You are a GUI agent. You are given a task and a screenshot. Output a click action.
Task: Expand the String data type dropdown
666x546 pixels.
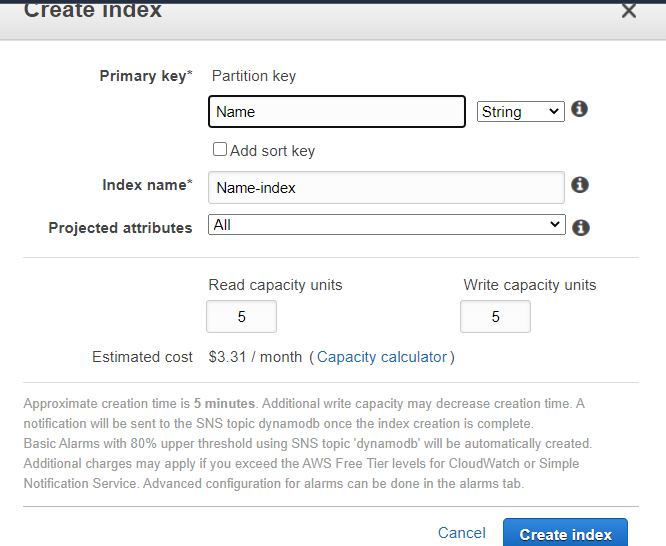pyautogui.click(x=521, y=112)
